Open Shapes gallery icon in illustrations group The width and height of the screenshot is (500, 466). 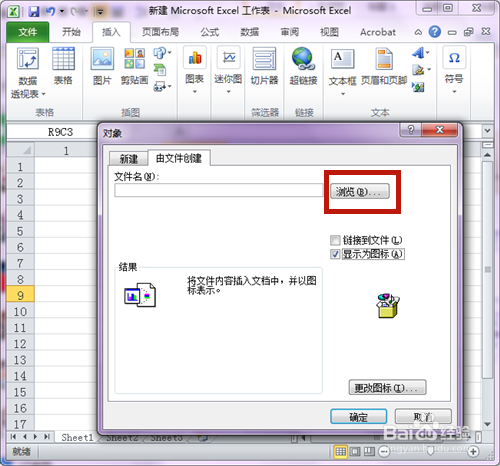160,53
